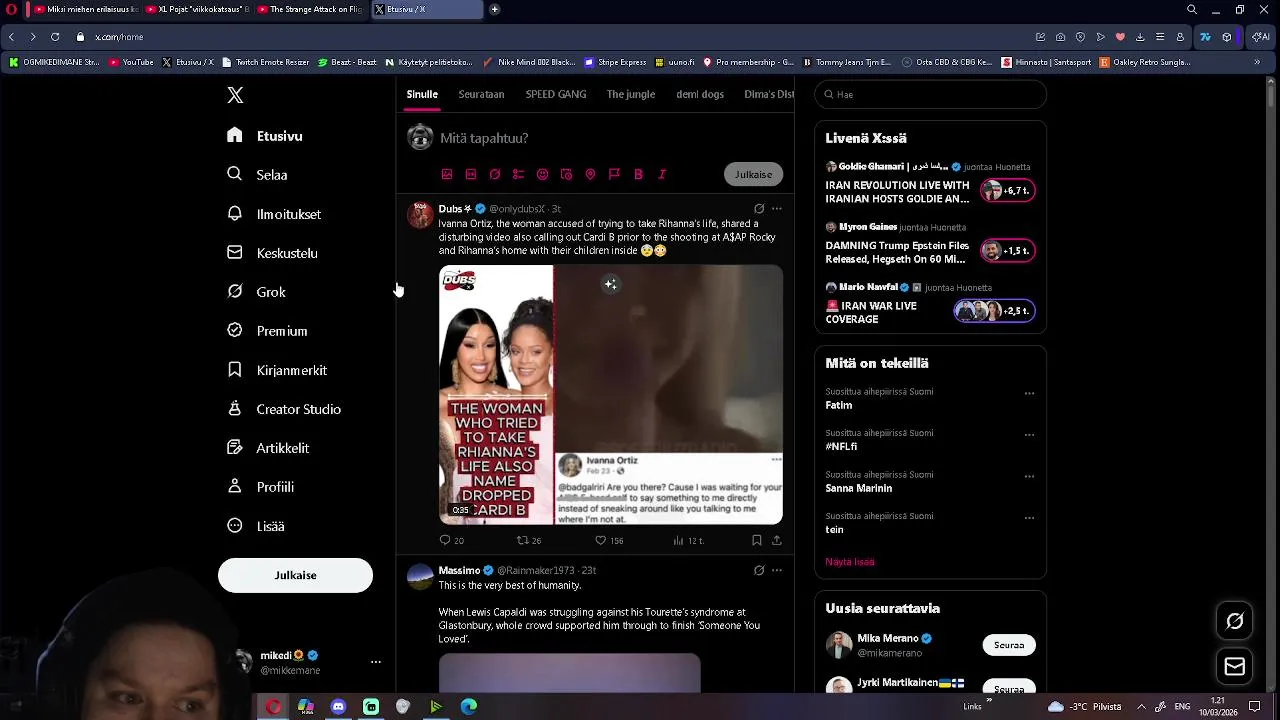Image resolution: width=1280 pixels, height=720 pixels.
Task: Open the IRAN REVOLUTION LIVE space
Action: pyautogui.click(x=930, y=185)
